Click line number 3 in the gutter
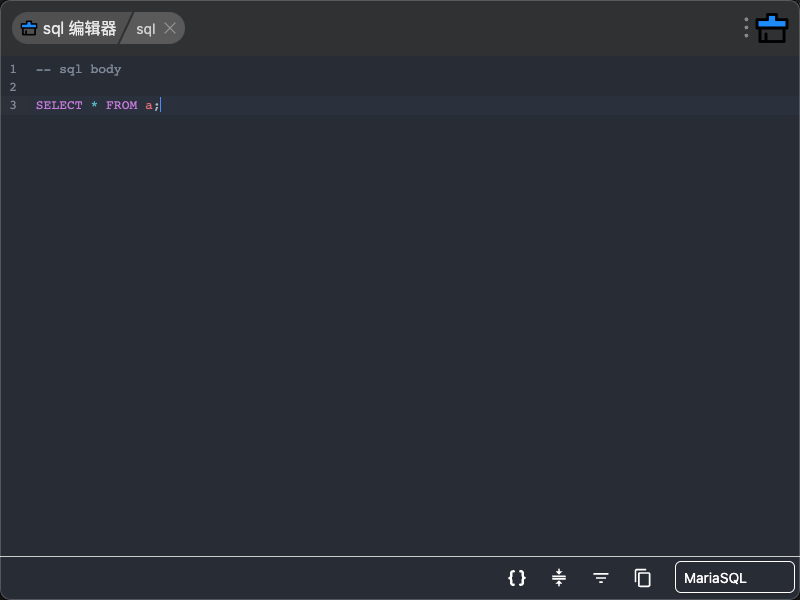Viewport: 800px width, 600px height. click(13, 105)
